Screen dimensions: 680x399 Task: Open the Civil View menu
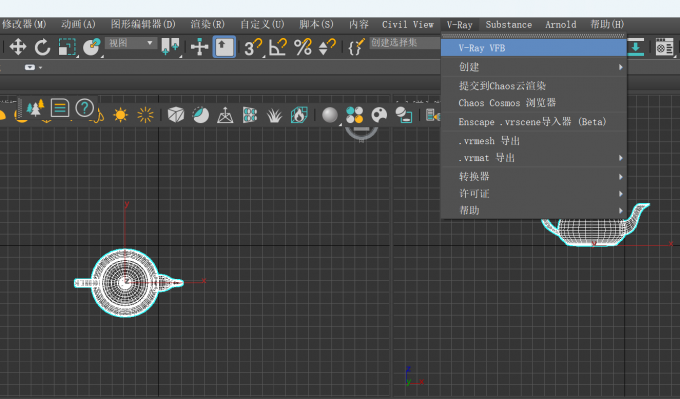pos(408,24)
